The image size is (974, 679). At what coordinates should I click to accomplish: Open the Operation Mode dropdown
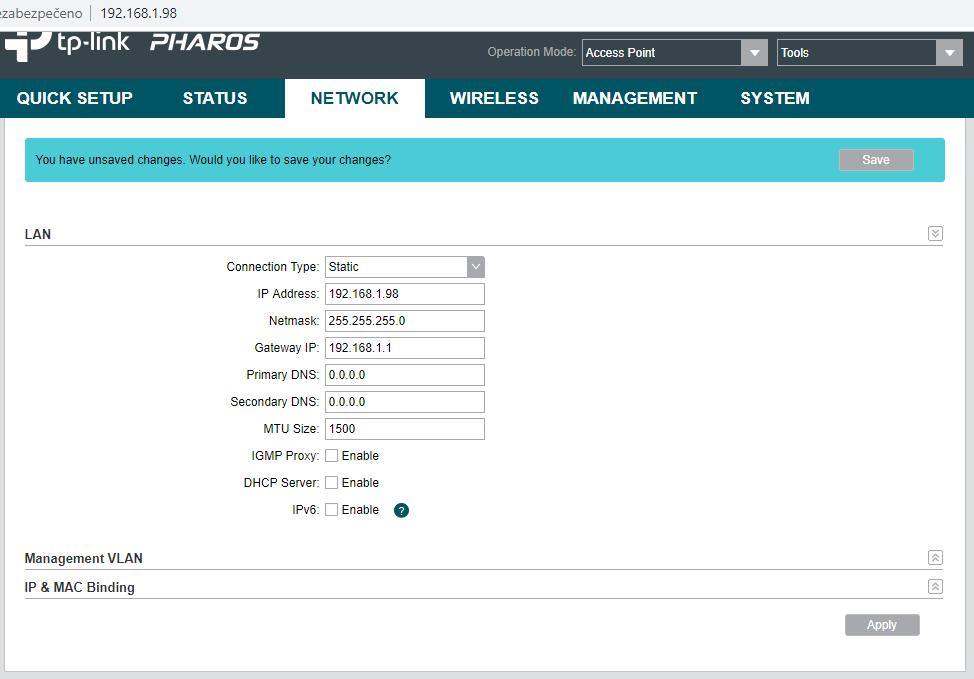coord(674,53)
